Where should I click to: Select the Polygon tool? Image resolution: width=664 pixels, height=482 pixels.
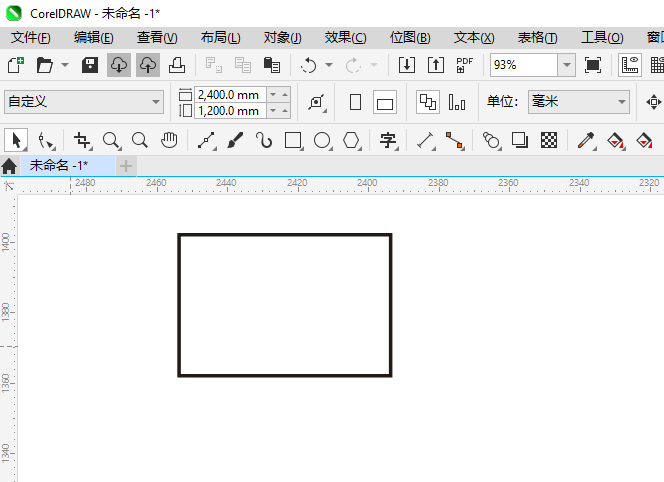point(351,140)
